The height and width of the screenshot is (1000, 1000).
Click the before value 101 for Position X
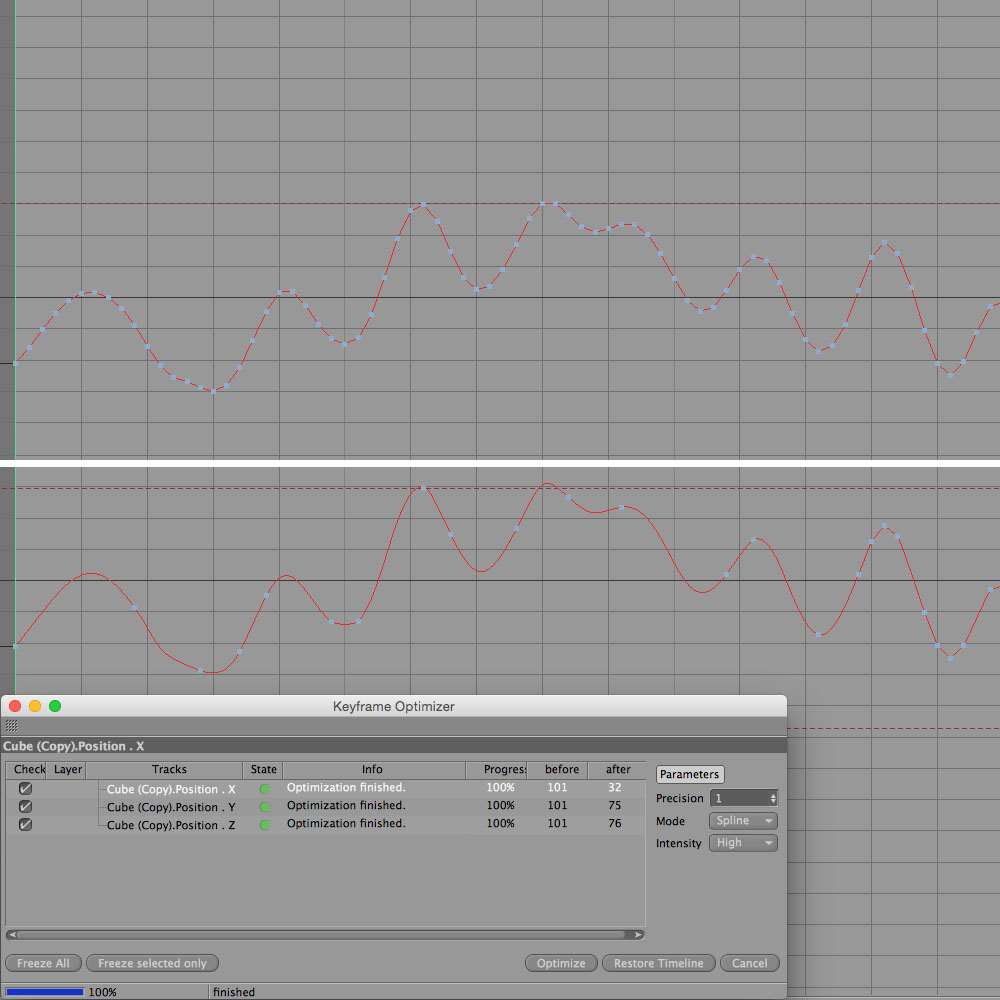(557, 788)
